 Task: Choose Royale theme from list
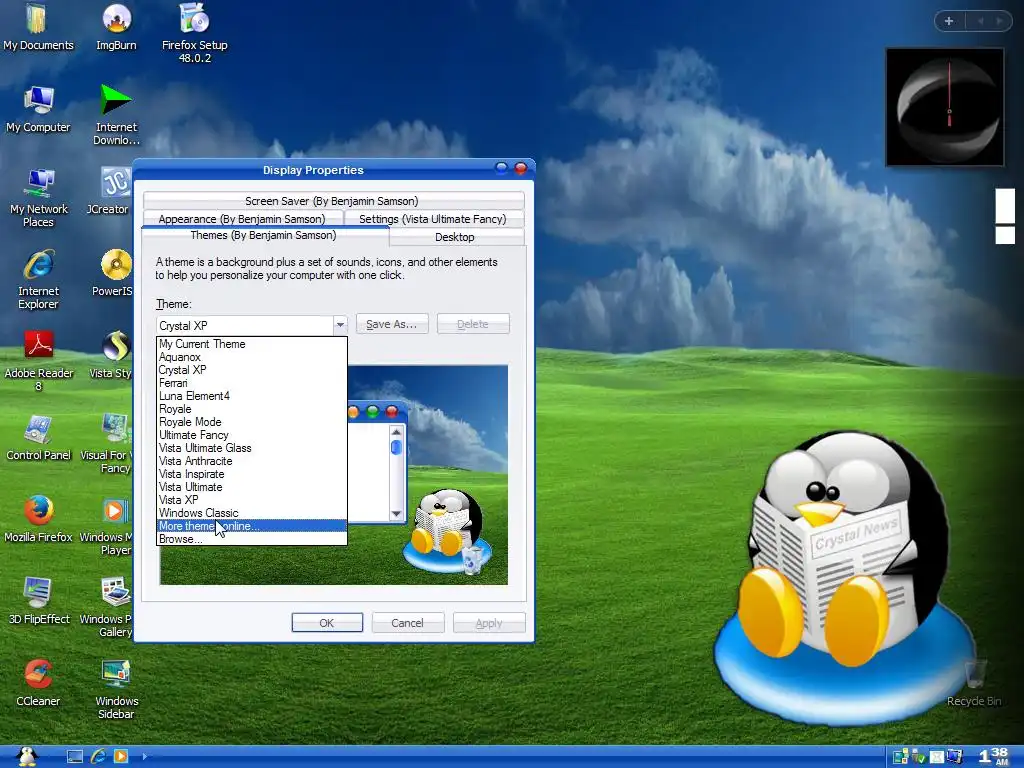click(x=252, y=409)
